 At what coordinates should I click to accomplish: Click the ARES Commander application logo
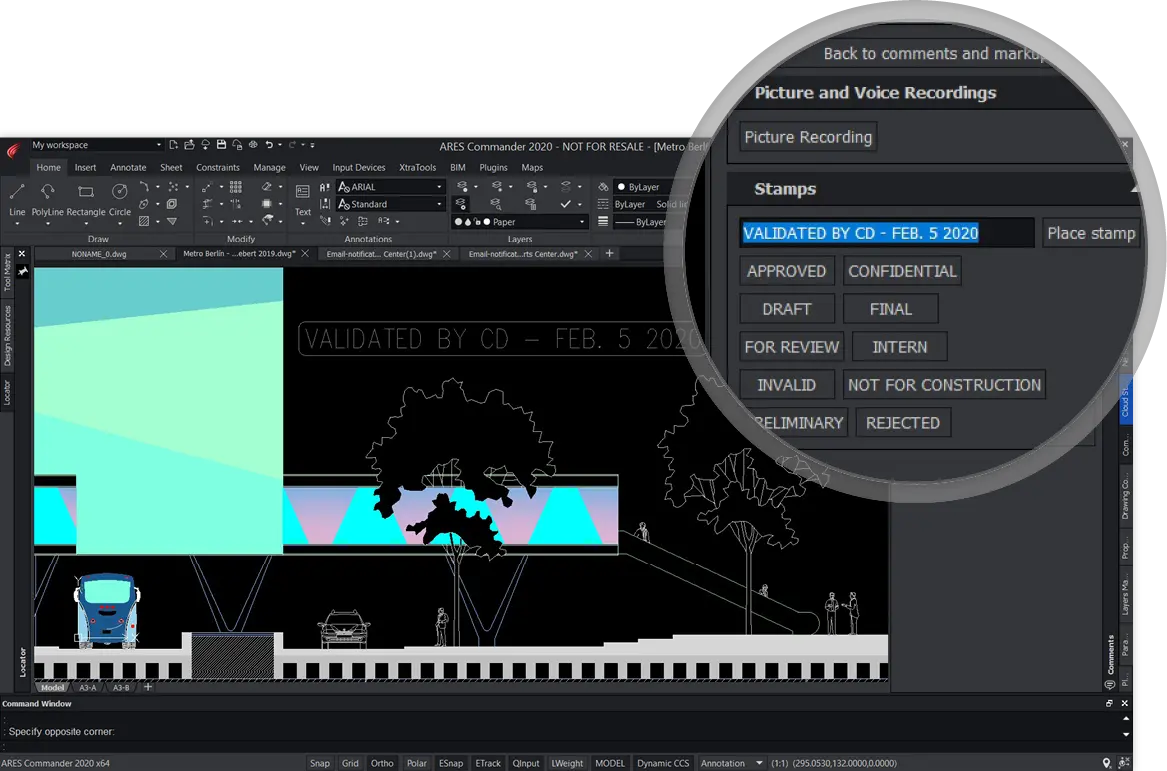[x=13, y=152]
